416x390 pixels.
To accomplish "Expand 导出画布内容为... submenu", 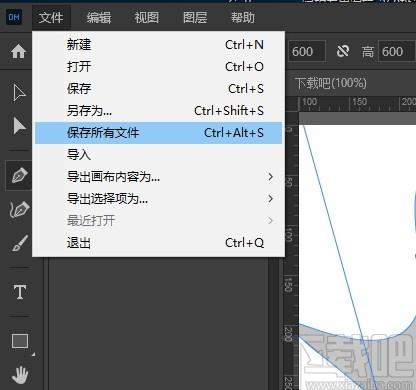I will 158,177.
